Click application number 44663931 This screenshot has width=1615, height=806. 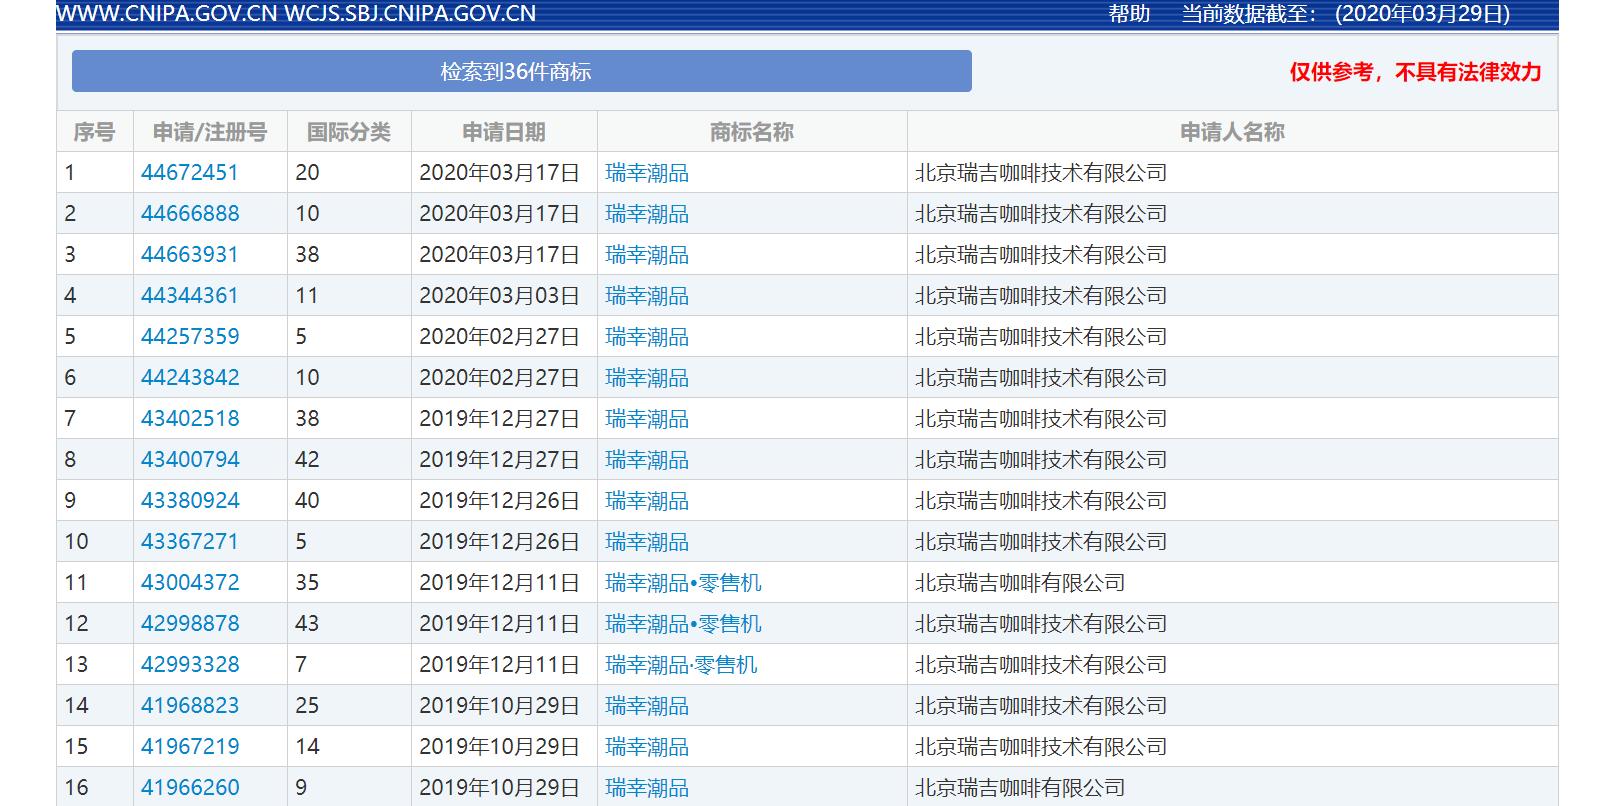[x=190, y=255]
